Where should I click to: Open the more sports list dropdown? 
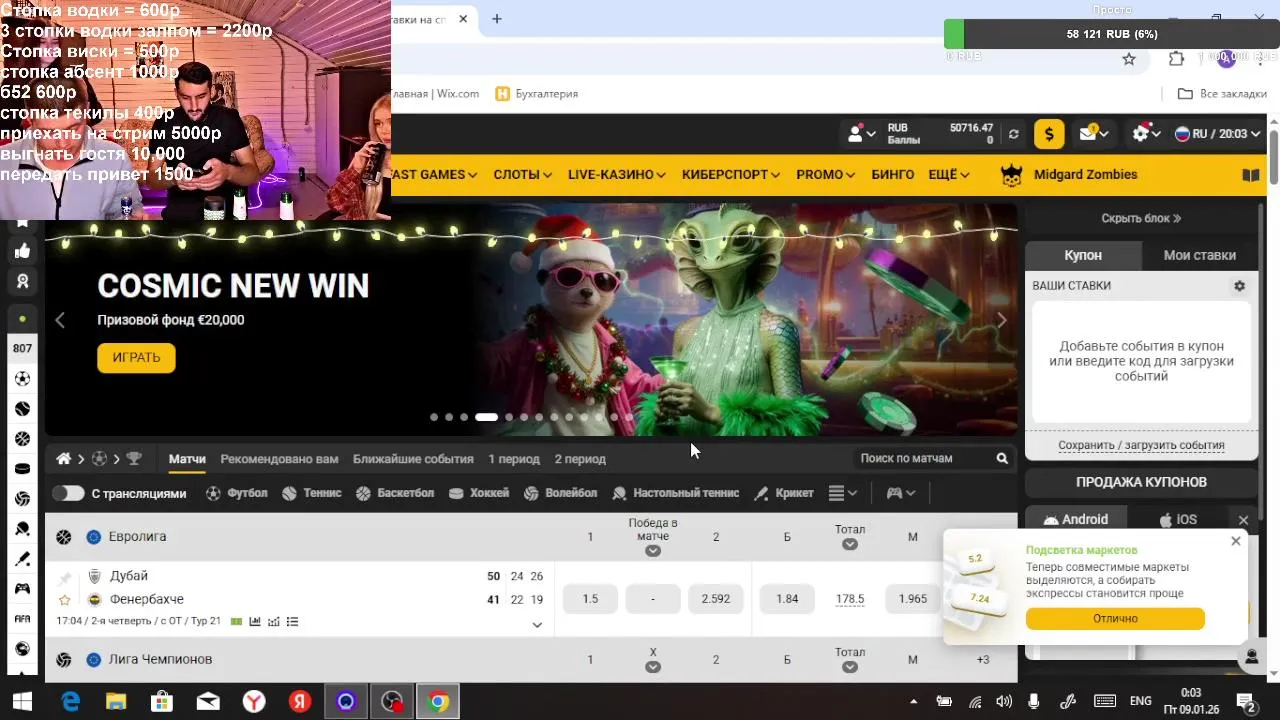click(x=843, y=493)
